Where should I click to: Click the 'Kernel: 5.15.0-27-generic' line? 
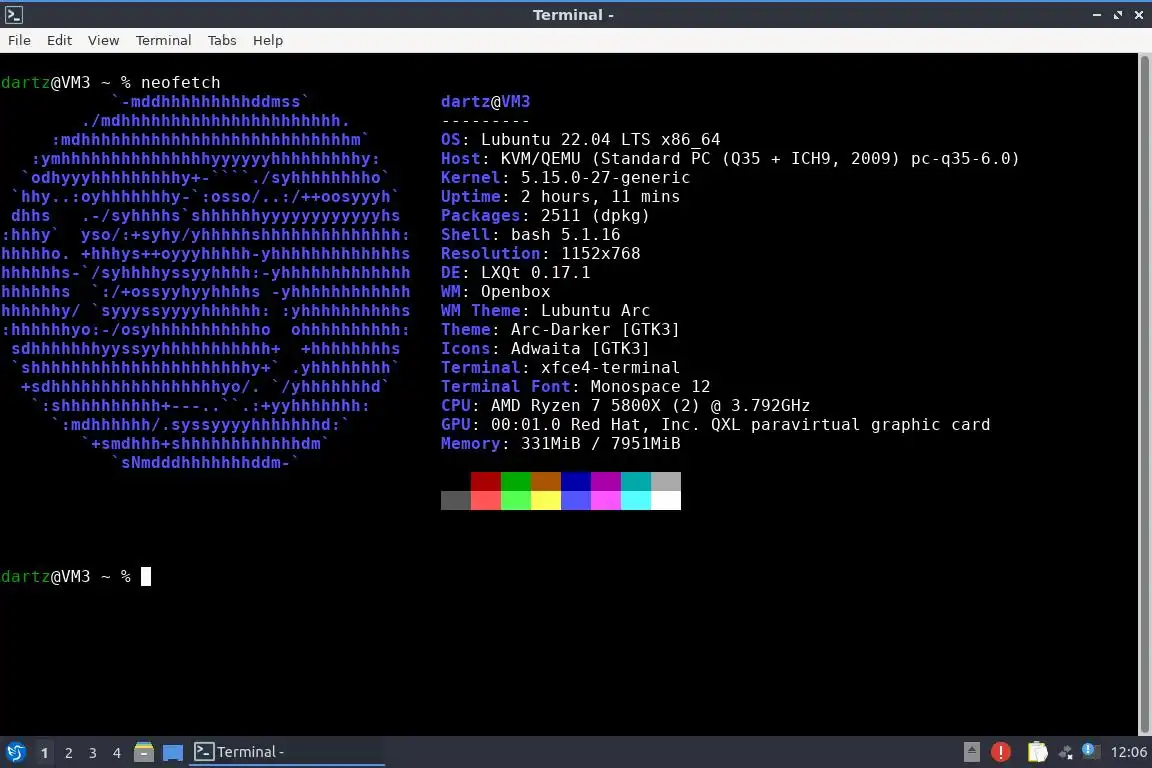point(565,178)
